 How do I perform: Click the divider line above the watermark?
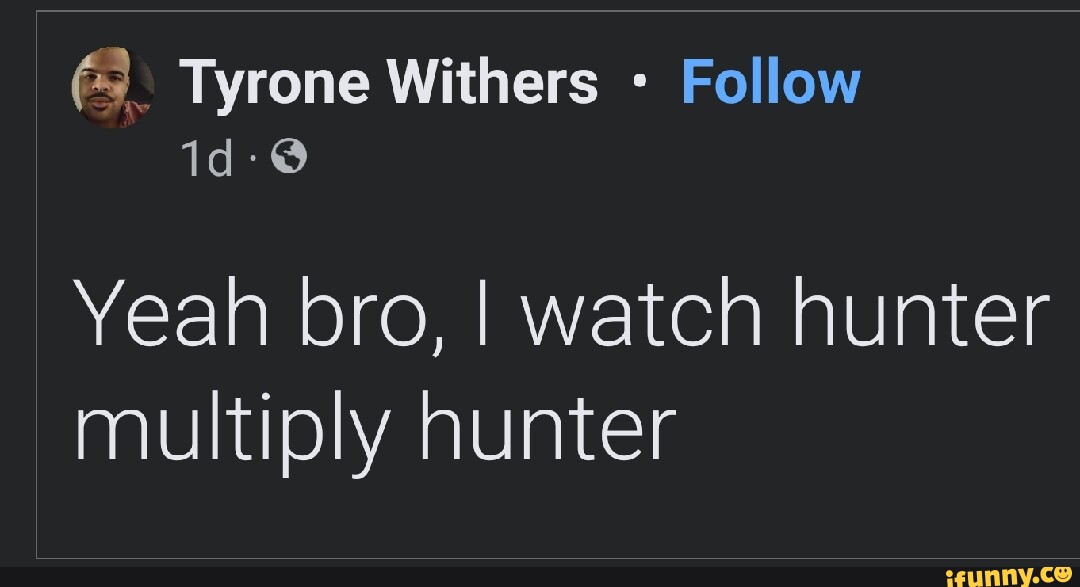(x=540, y=560)
